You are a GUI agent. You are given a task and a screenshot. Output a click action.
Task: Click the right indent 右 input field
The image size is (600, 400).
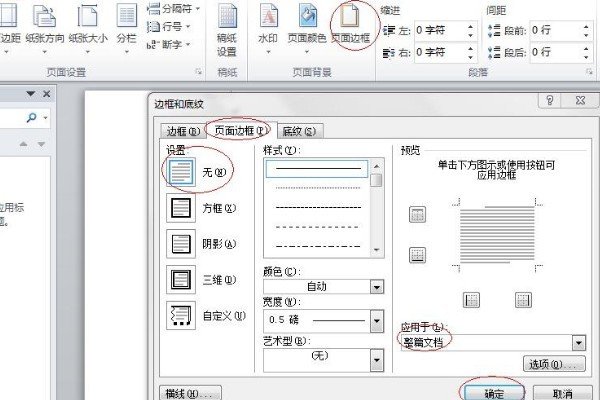coord(440,52)
